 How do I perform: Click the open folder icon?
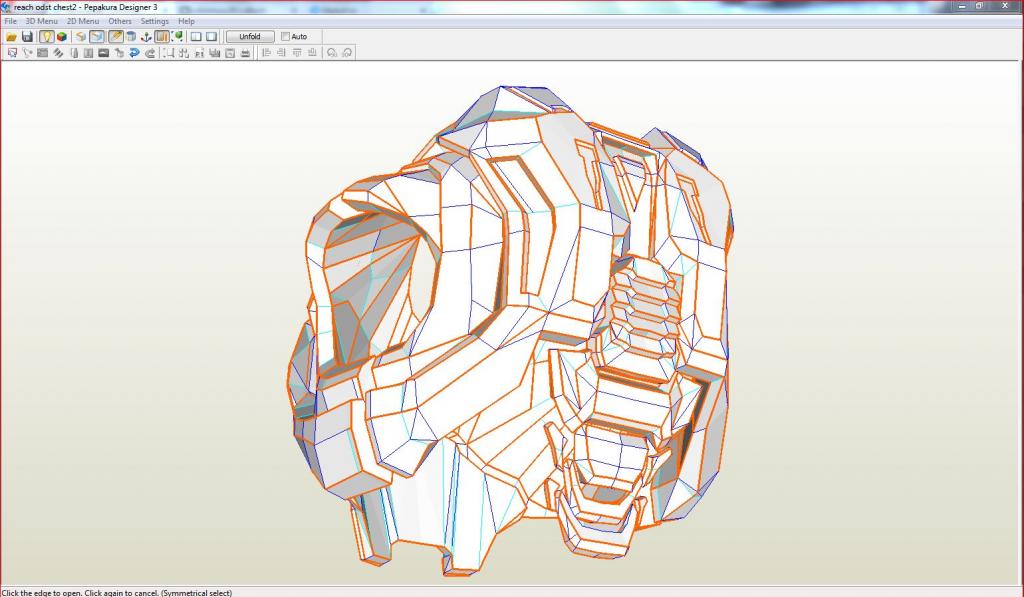pyautogui.click(x=11, y=37)
